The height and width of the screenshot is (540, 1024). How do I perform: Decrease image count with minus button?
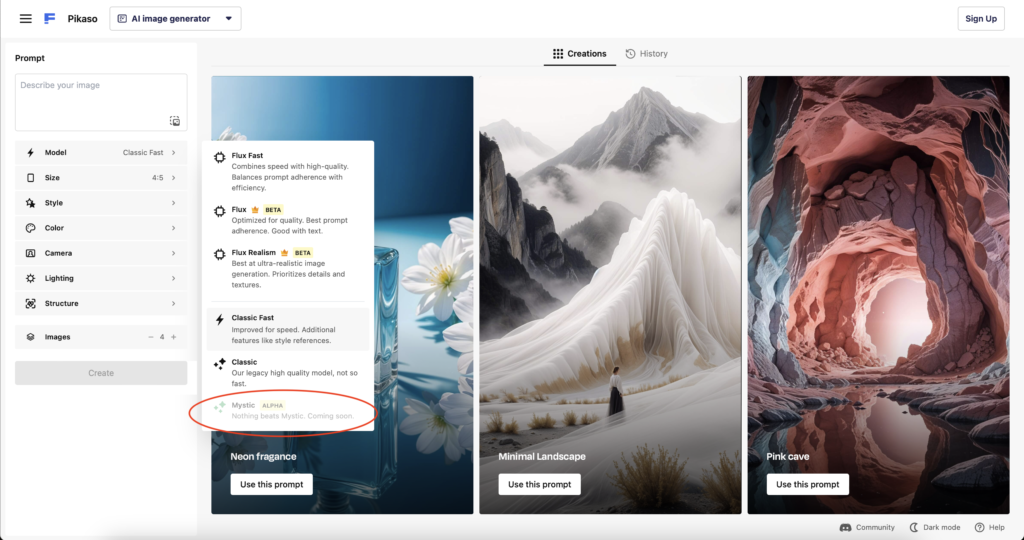pyautogui.click(x=151, y=337)
